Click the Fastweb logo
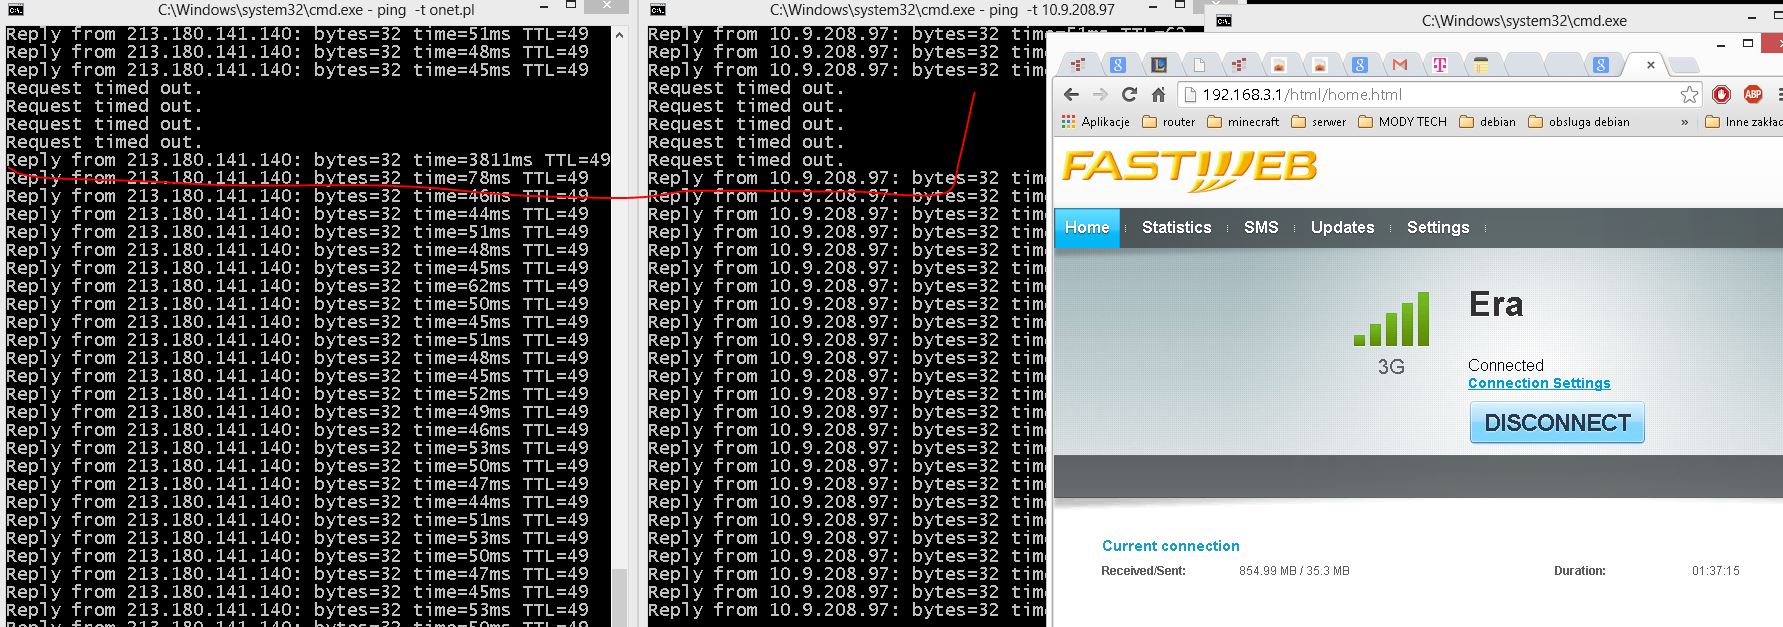This screenshot has height=627, width=1783. [x=1189, y=170]
